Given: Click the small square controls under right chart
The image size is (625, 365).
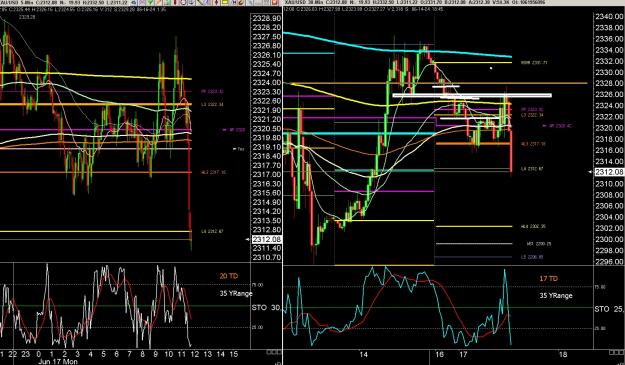Looking at the screenshot, I should pos(617,352).
